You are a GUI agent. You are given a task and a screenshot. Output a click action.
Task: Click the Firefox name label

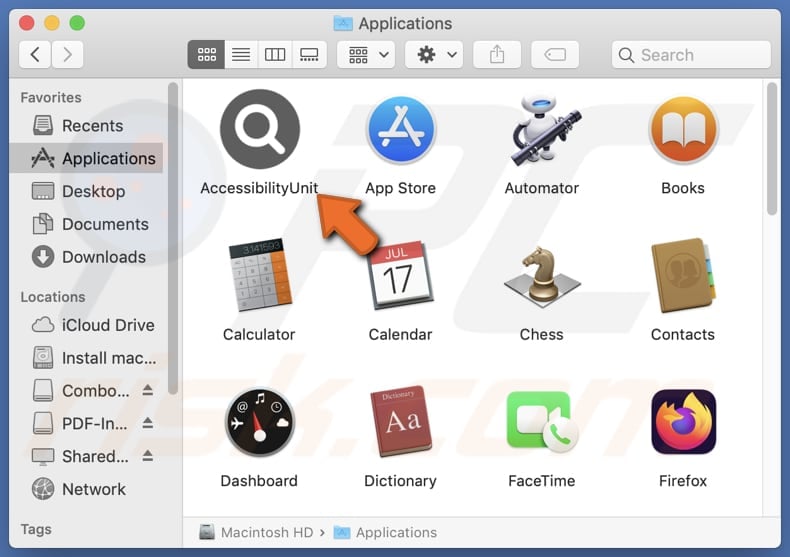click(683, 480)
